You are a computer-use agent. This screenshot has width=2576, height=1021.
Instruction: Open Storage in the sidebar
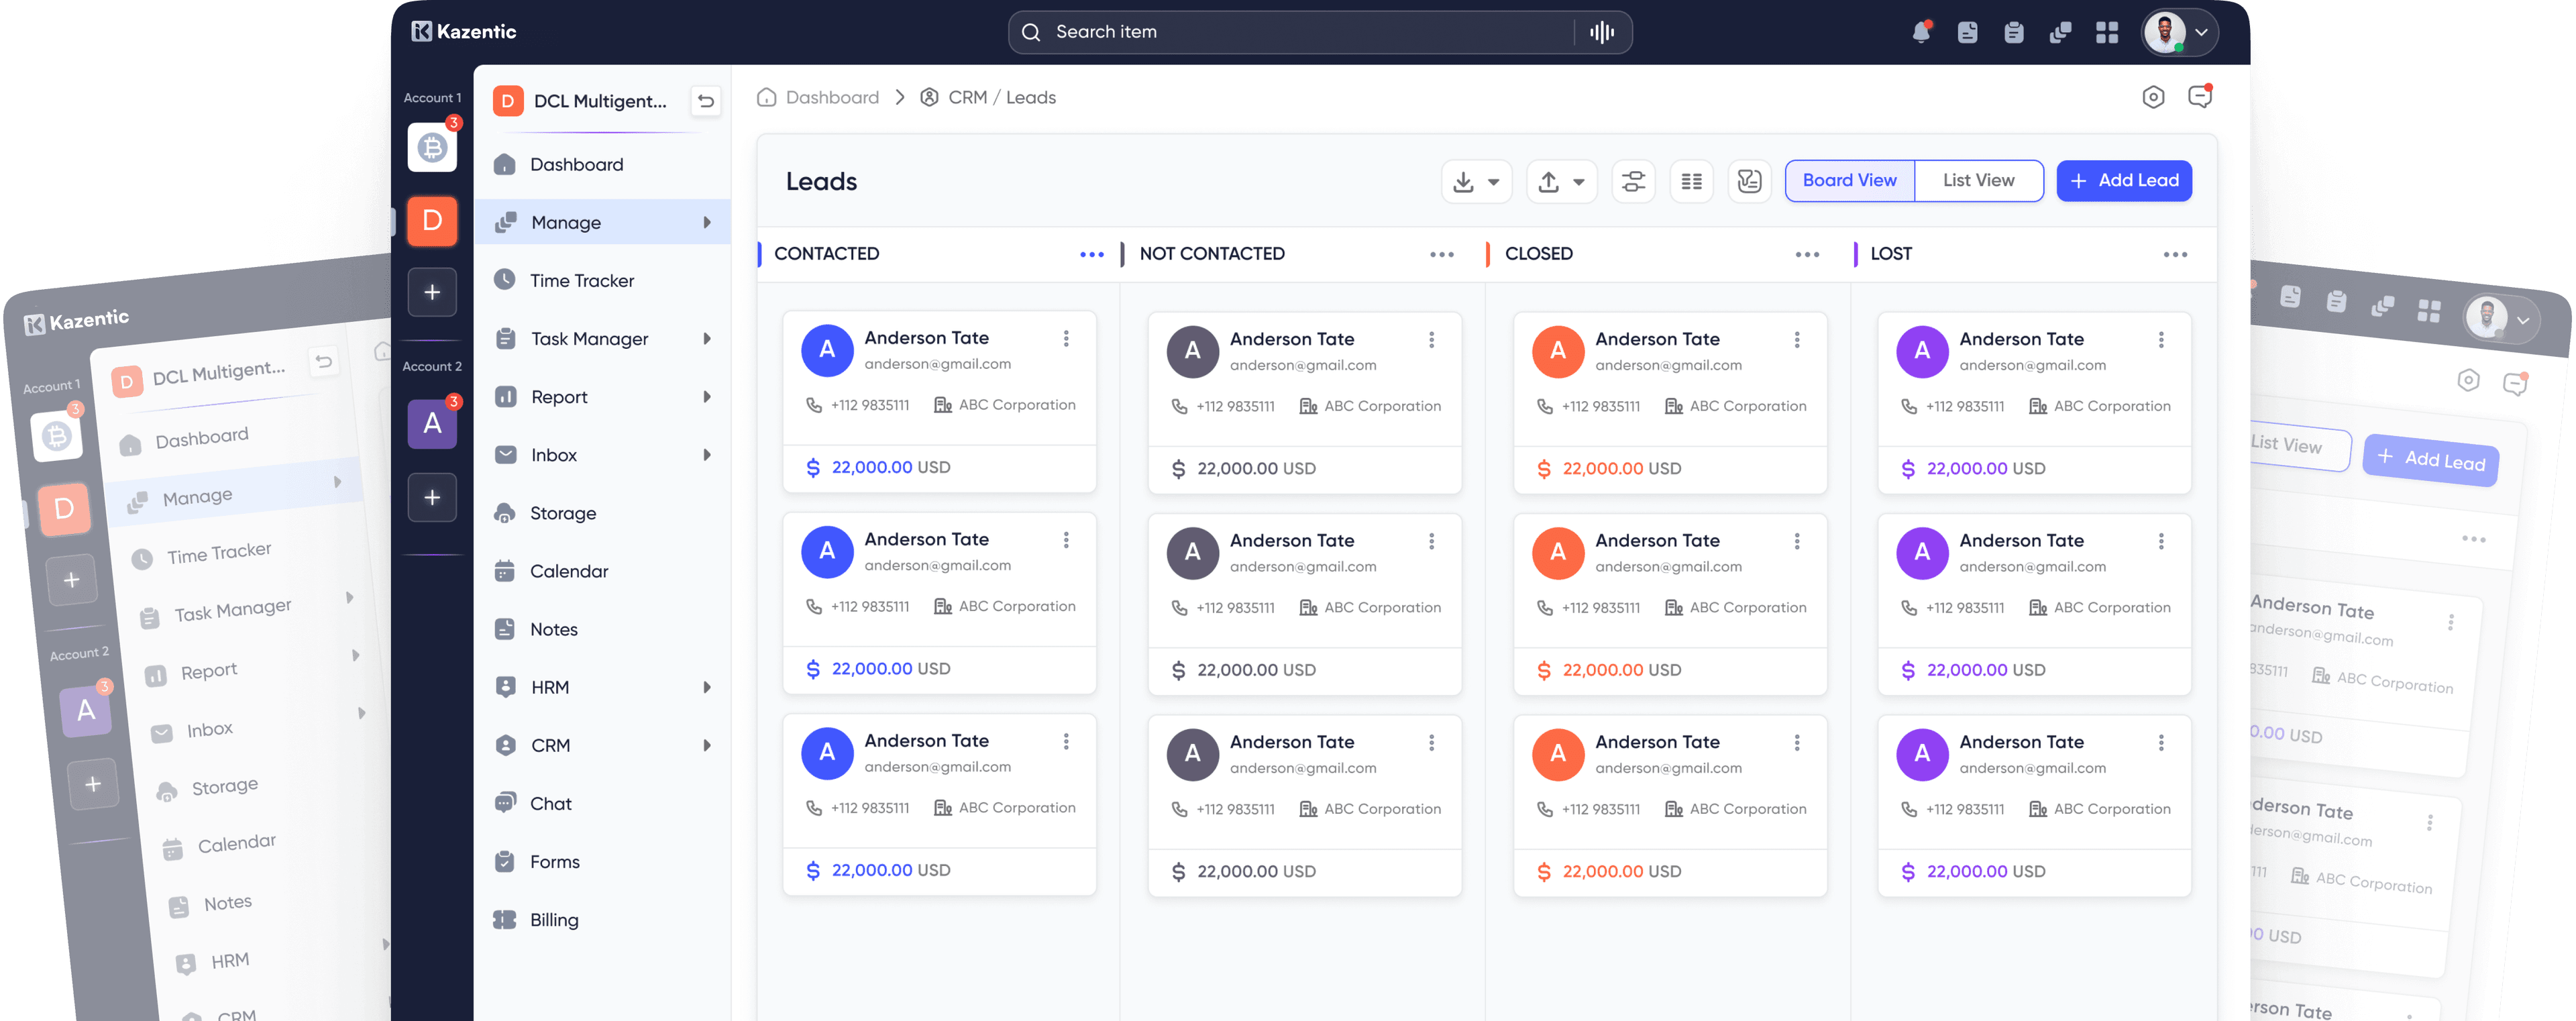(x=602, y=513)
